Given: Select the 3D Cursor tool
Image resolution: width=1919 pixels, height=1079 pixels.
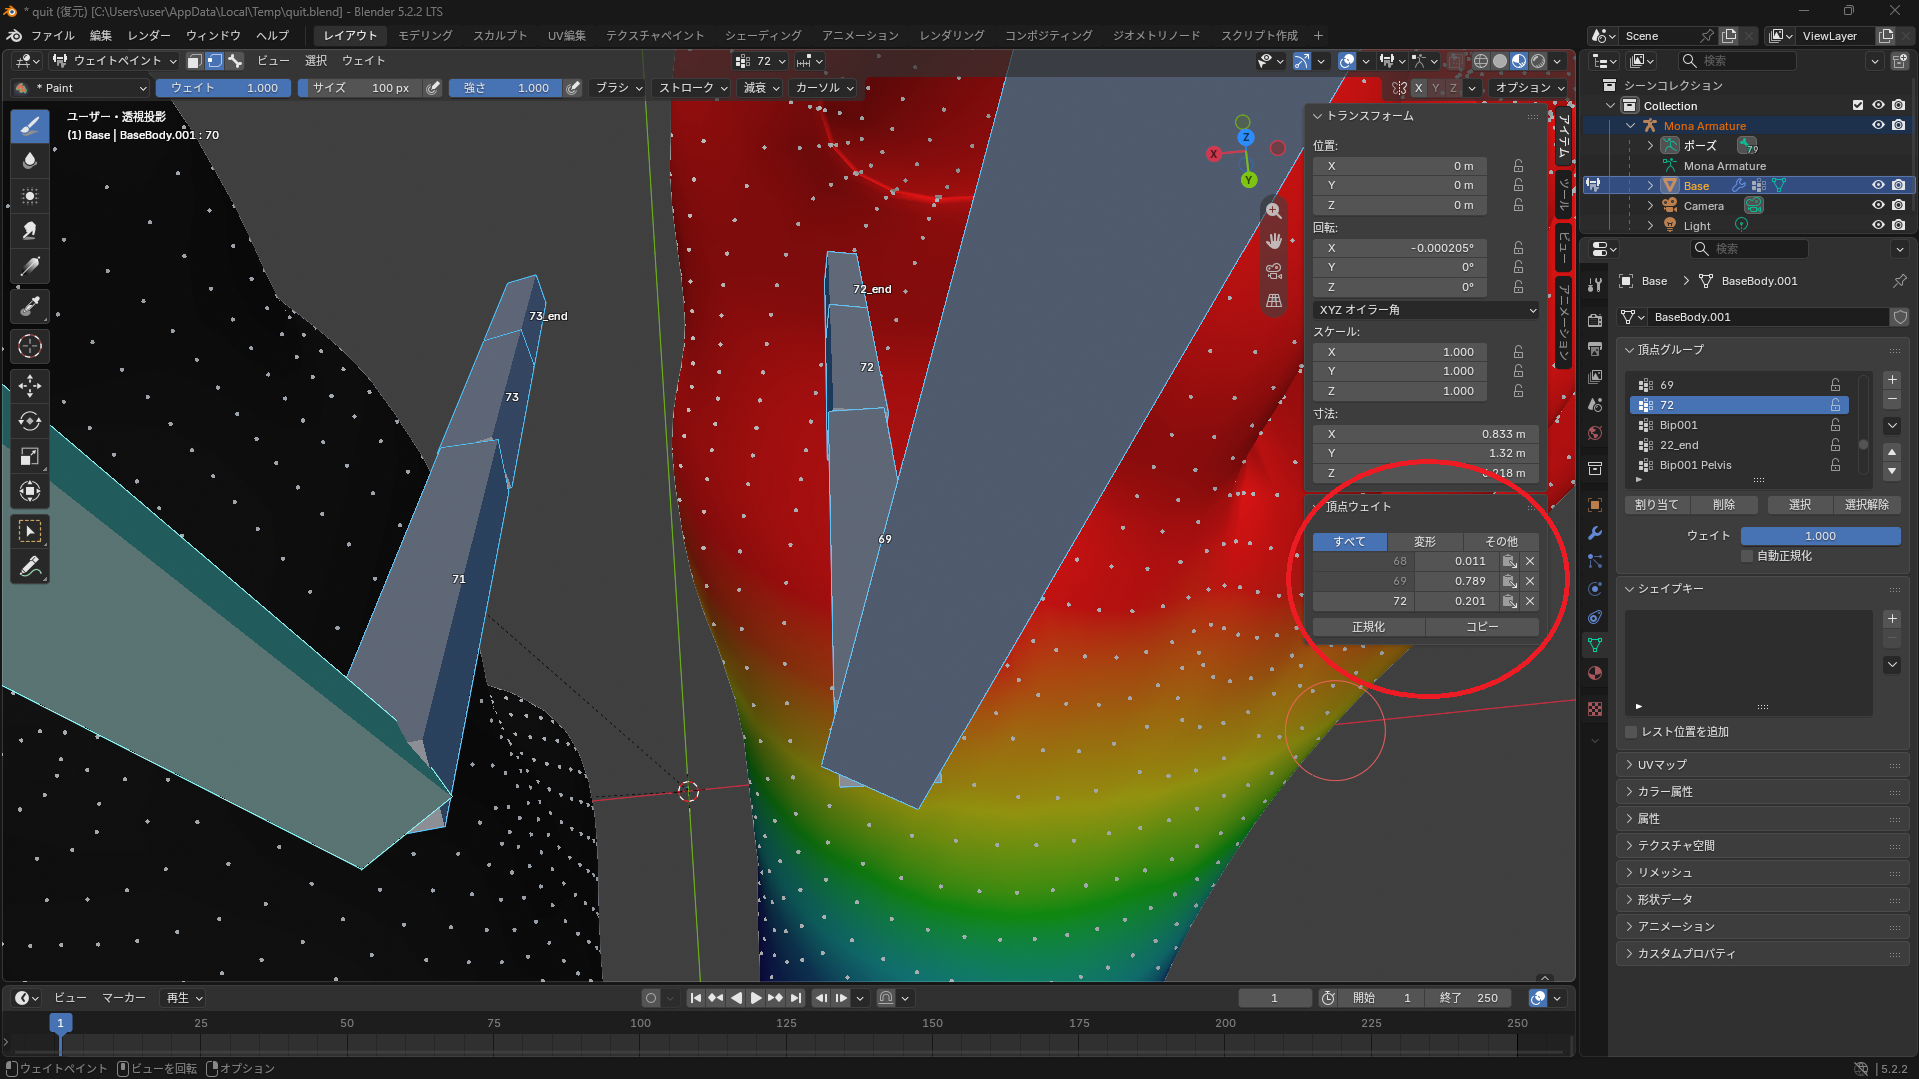Looking at the screenshot, I should (x=30, y=346).
